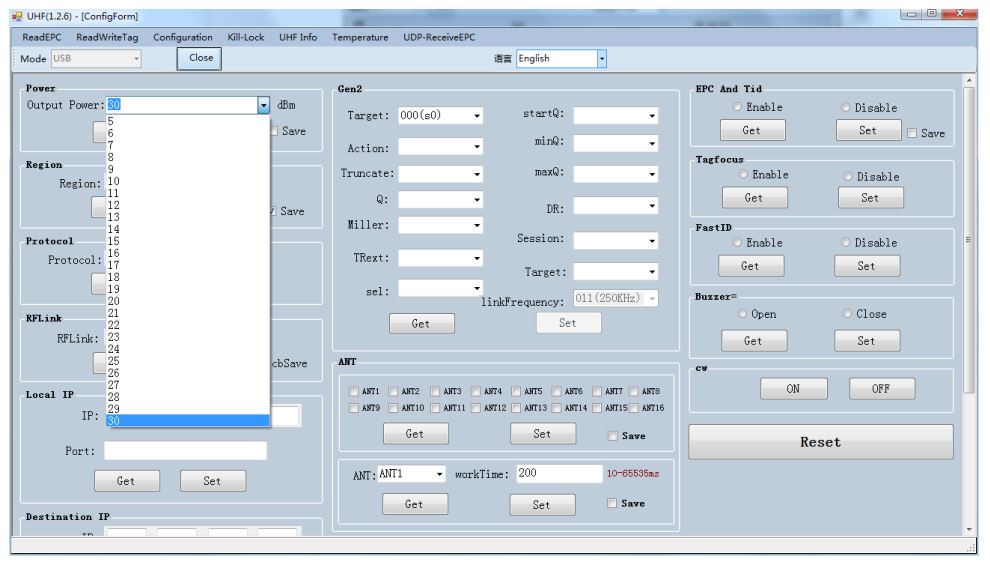
Task: Open the UDP-ReceiveEPC menu
Action: pyautogui.click(x=439, y=37)
